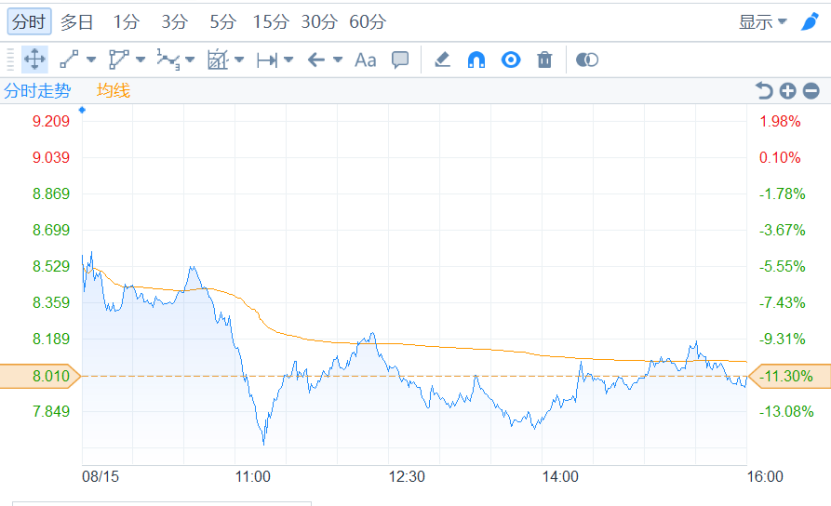Click the 8.010 current price marker
The width and height of the screenshot is (831, 506).
point(40,376)
